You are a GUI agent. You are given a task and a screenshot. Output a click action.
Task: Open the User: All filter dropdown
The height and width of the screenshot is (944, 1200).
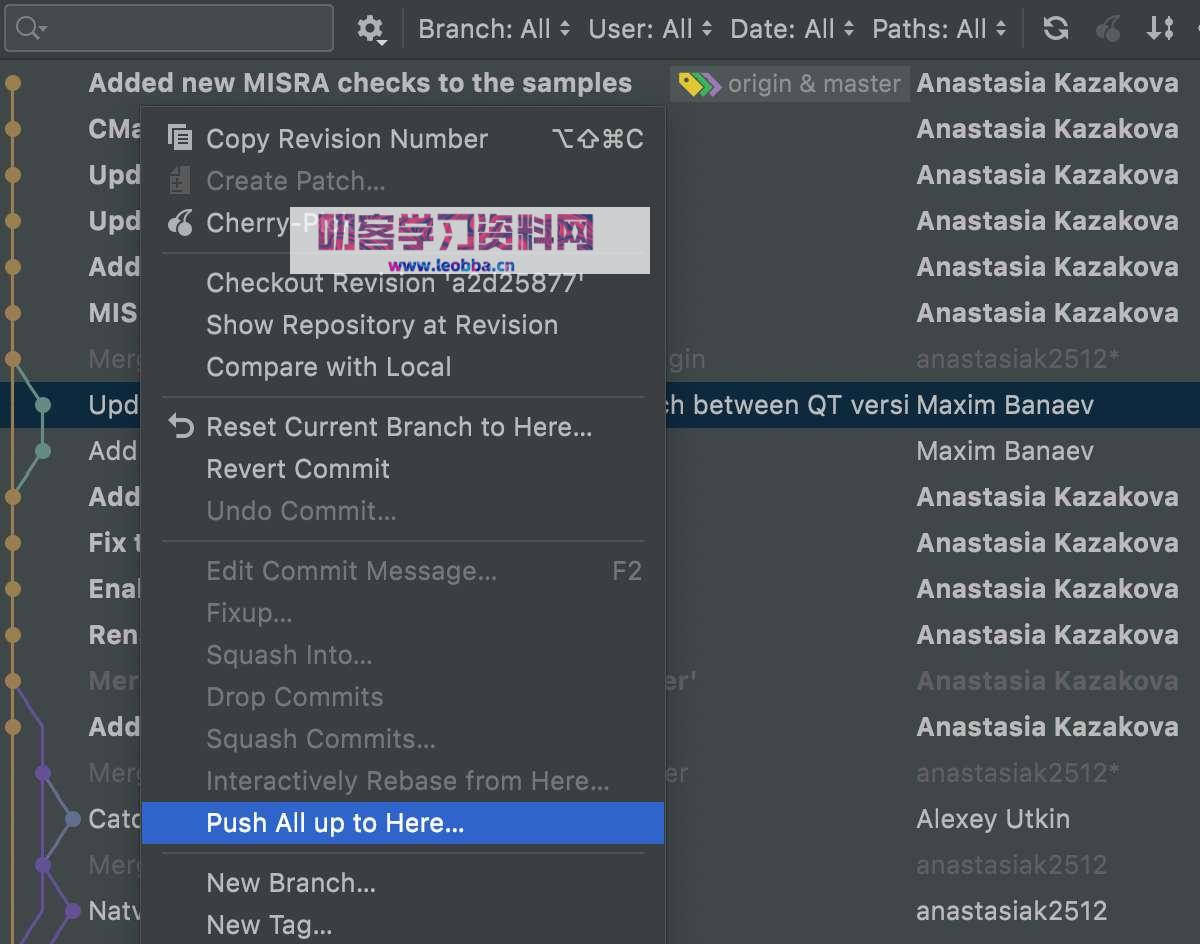[x=650, y=28]
